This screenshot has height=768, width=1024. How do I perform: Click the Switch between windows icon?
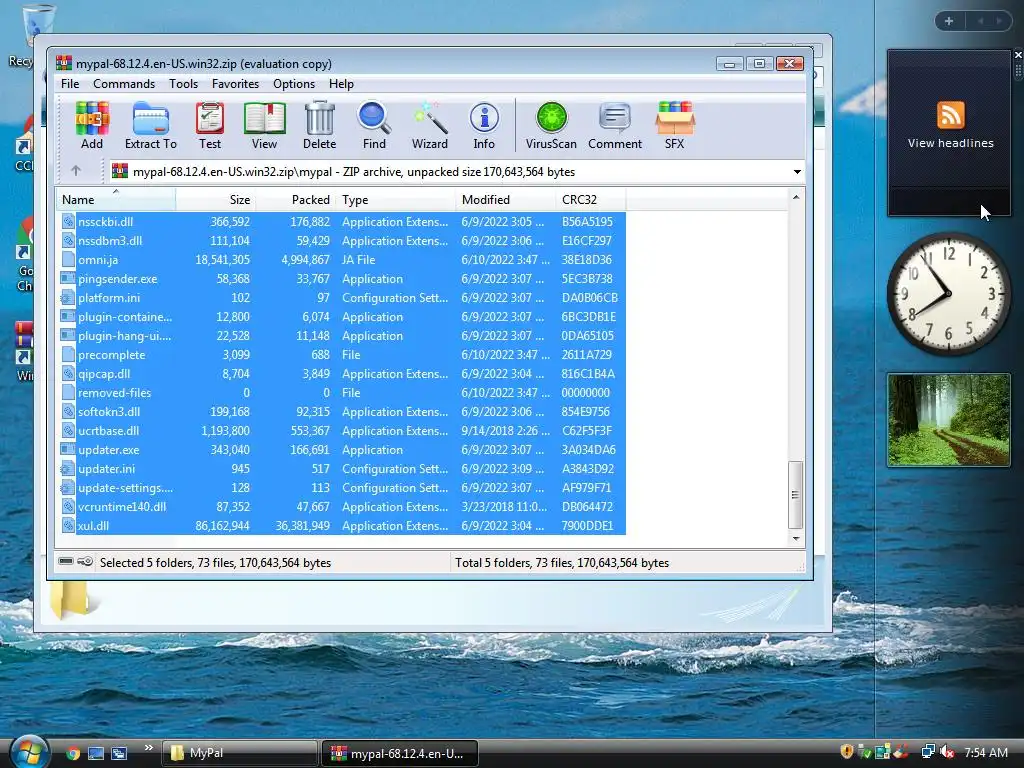tap(119, 753)
